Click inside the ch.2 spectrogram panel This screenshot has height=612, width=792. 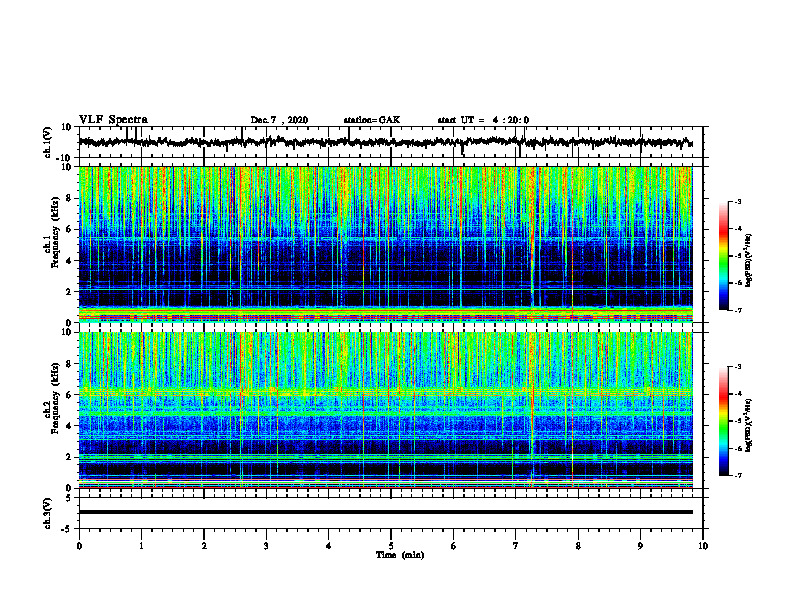tap(385, 410)
